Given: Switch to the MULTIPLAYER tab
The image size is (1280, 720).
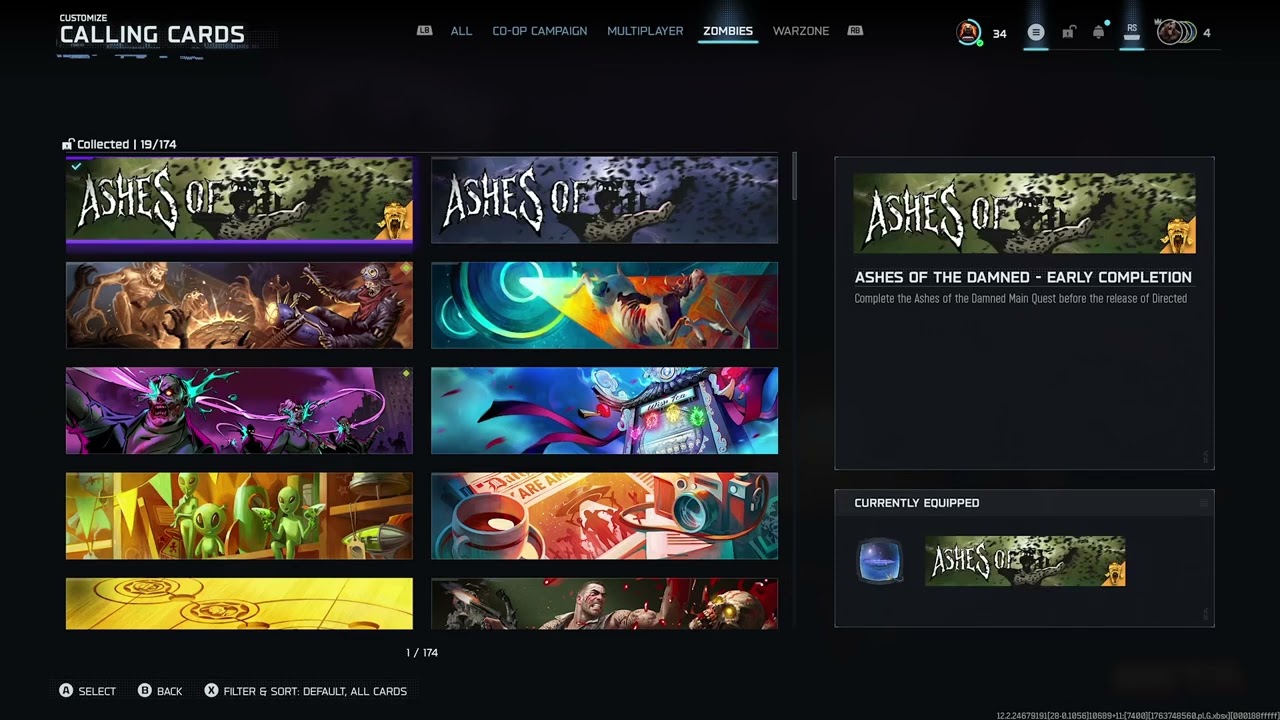Looking at the screenshot, I should 645,31.
